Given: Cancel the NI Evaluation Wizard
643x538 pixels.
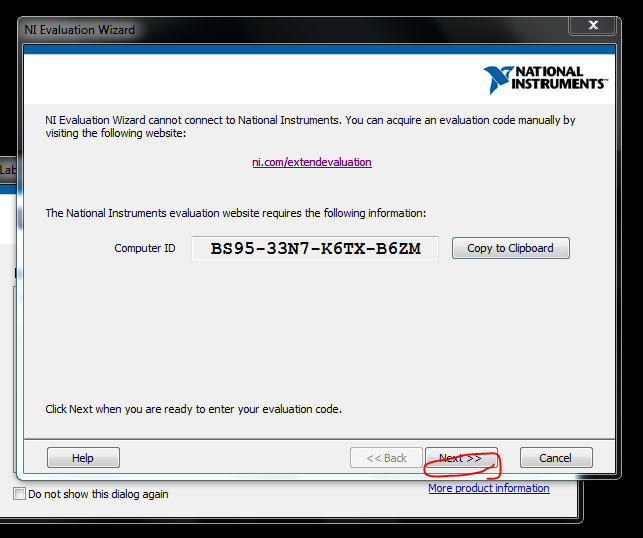Looking at the screenshot, I should pyautogui.click(x=556, y=458).
